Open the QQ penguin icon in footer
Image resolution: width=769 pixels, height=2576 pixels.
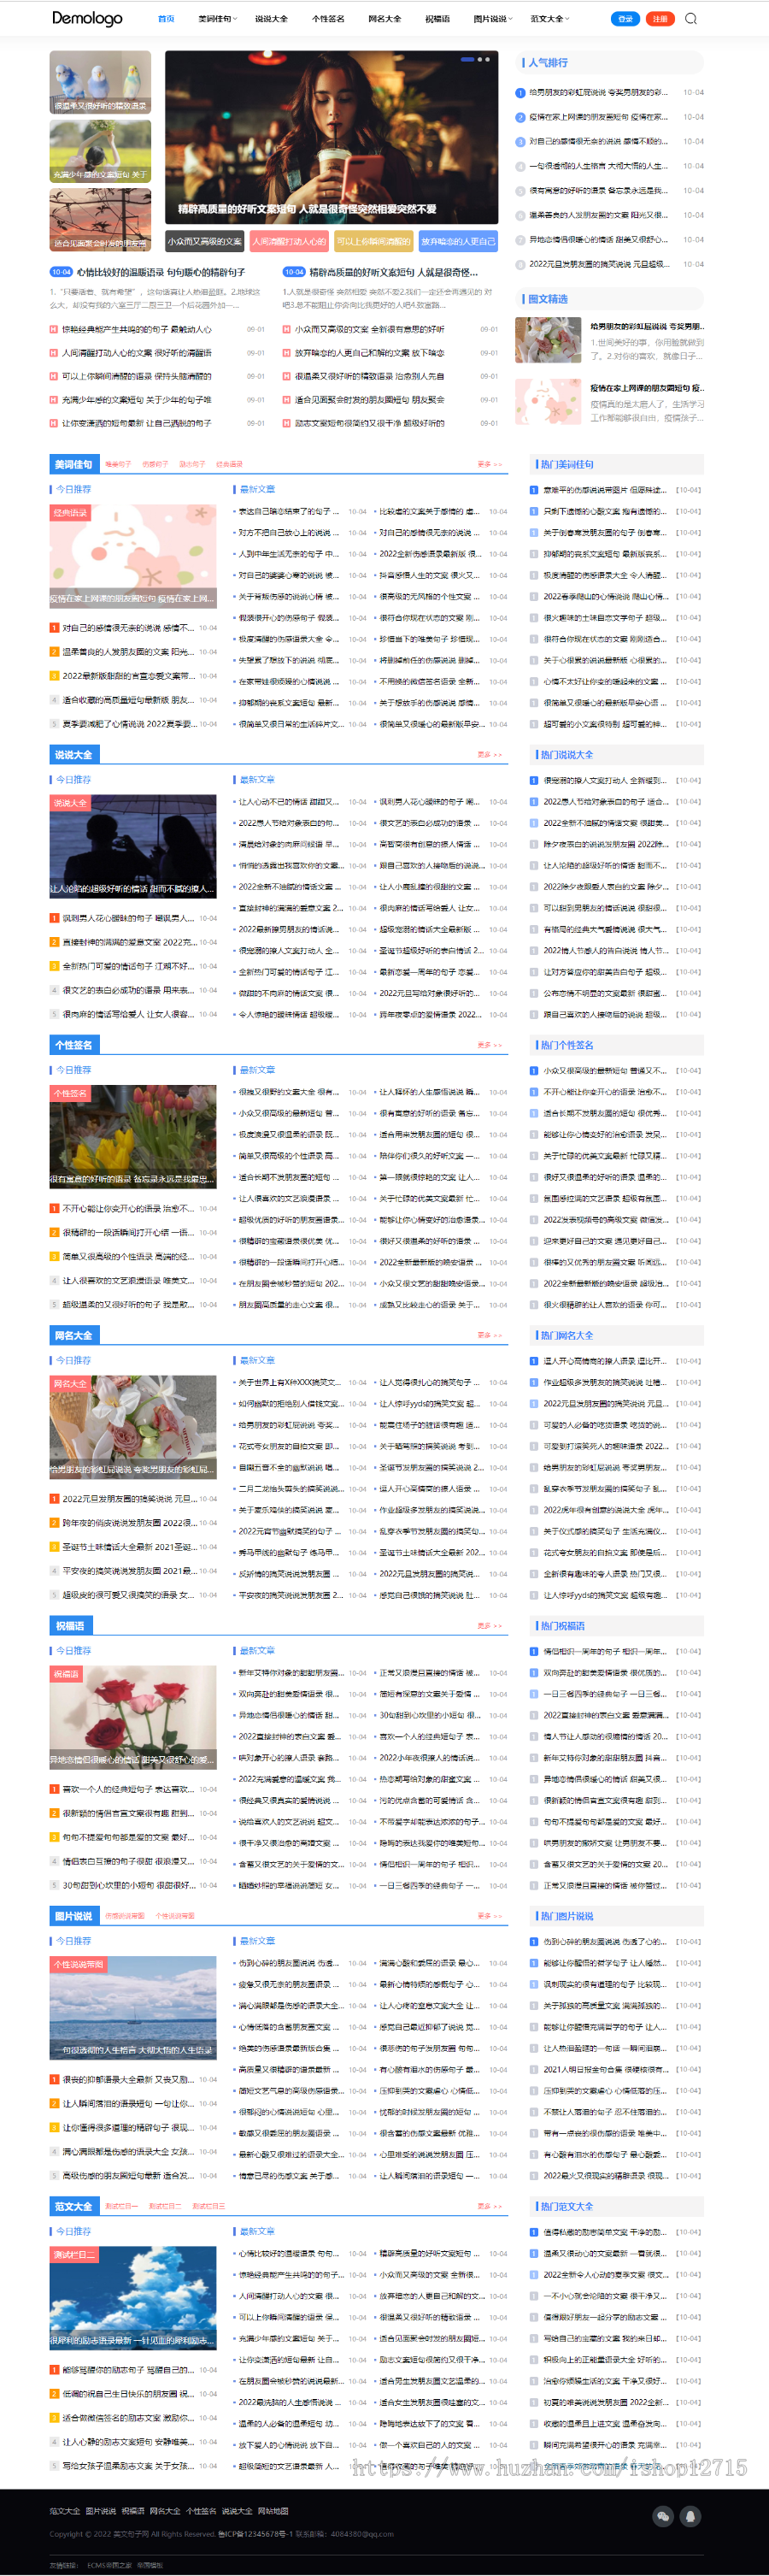691,2515
